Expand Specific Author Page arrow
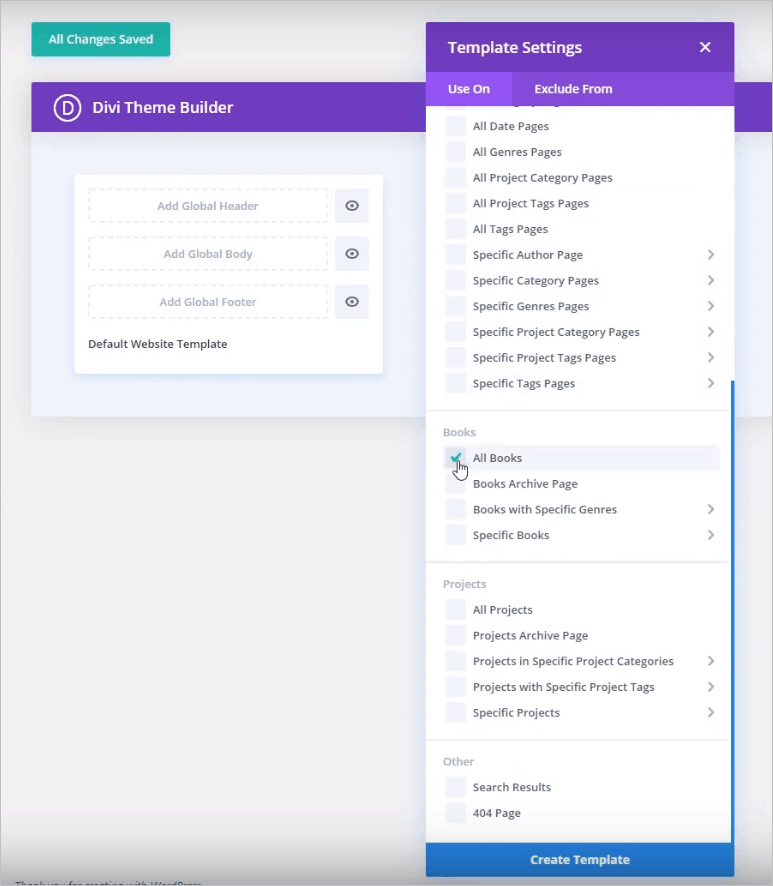Screen dimensions: 773x886 [711, 255]
